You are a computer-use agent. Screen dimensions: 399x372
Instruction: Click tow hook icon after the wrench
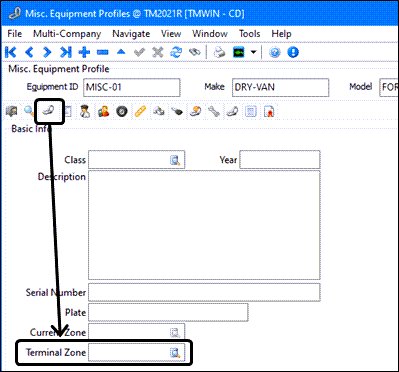(232, 111)
